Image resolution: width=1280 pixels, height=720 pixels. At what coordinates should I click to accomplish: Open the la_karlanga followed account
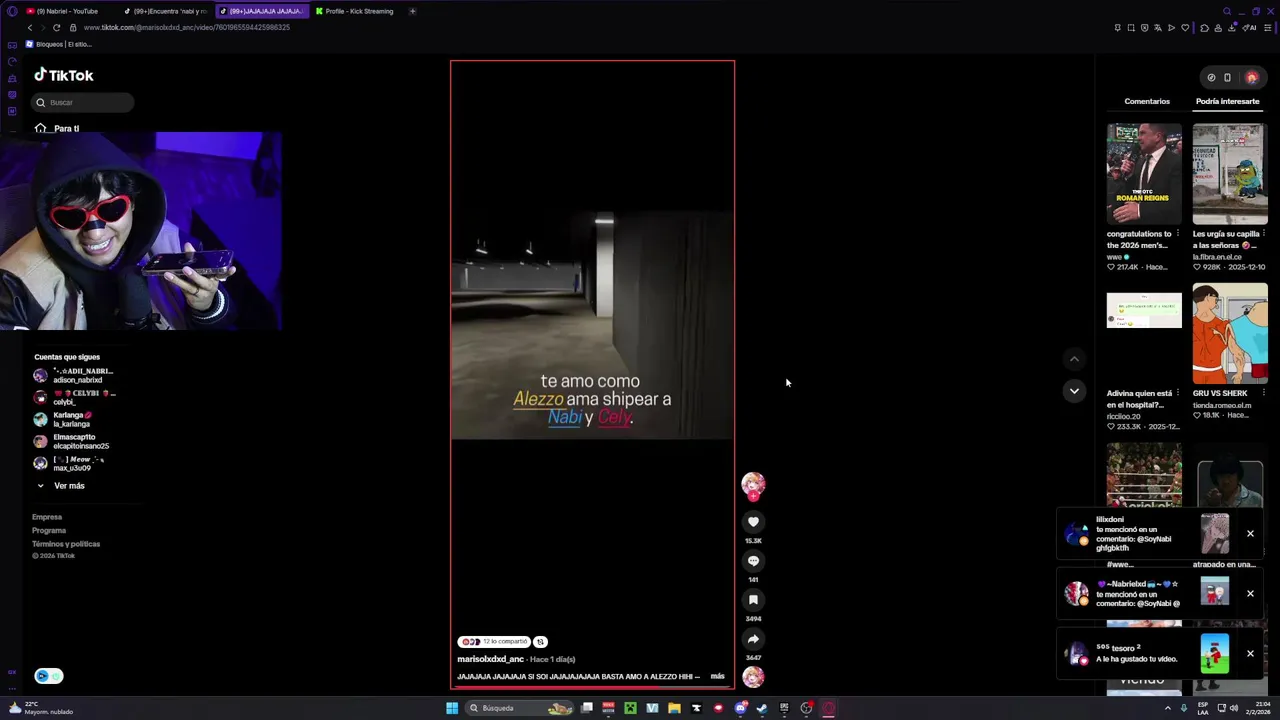click(62, 419)
